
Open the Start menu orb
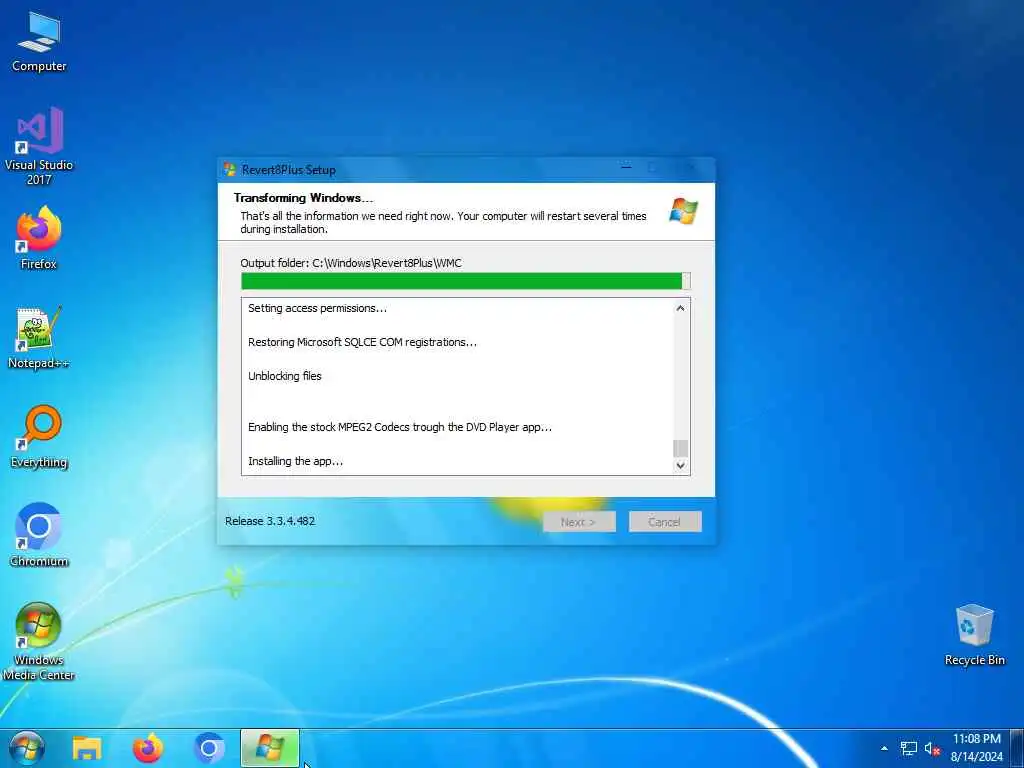[x=26, y=748]
